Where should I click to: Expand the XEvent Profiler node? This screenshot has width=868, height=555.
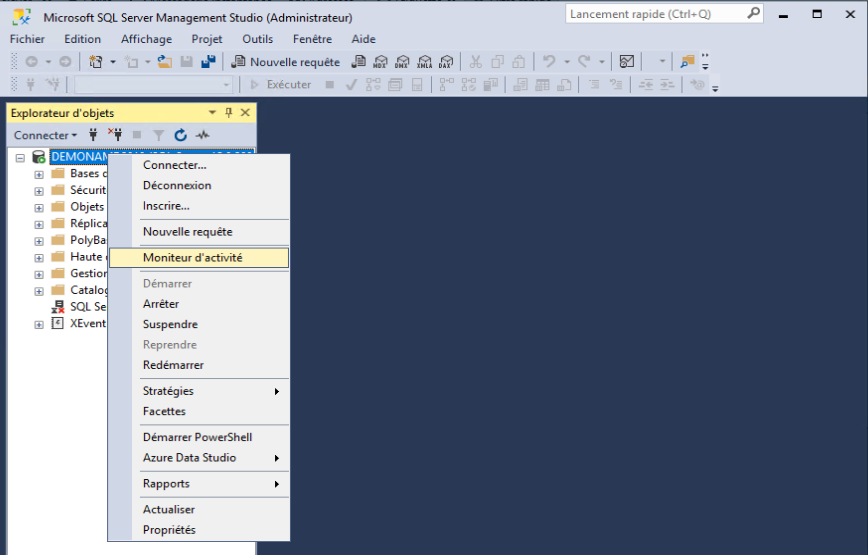pyautogui.click(x=39, y=324)
